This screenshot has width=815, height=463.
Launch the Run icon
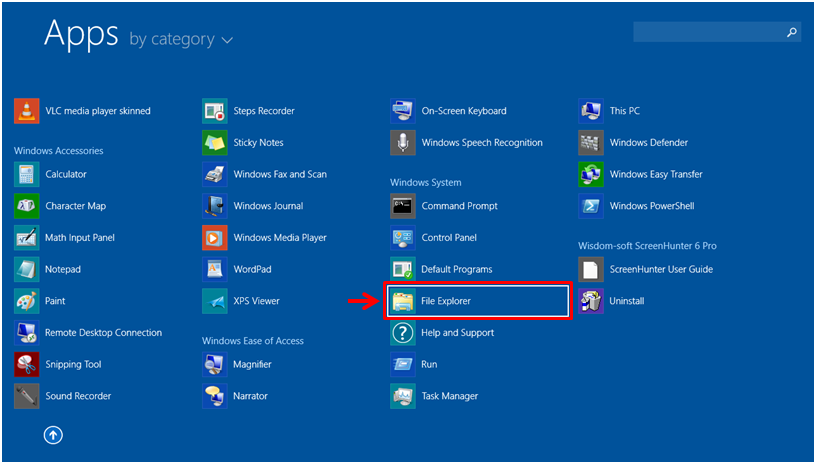pyautogui.click(x=403, y=364)
